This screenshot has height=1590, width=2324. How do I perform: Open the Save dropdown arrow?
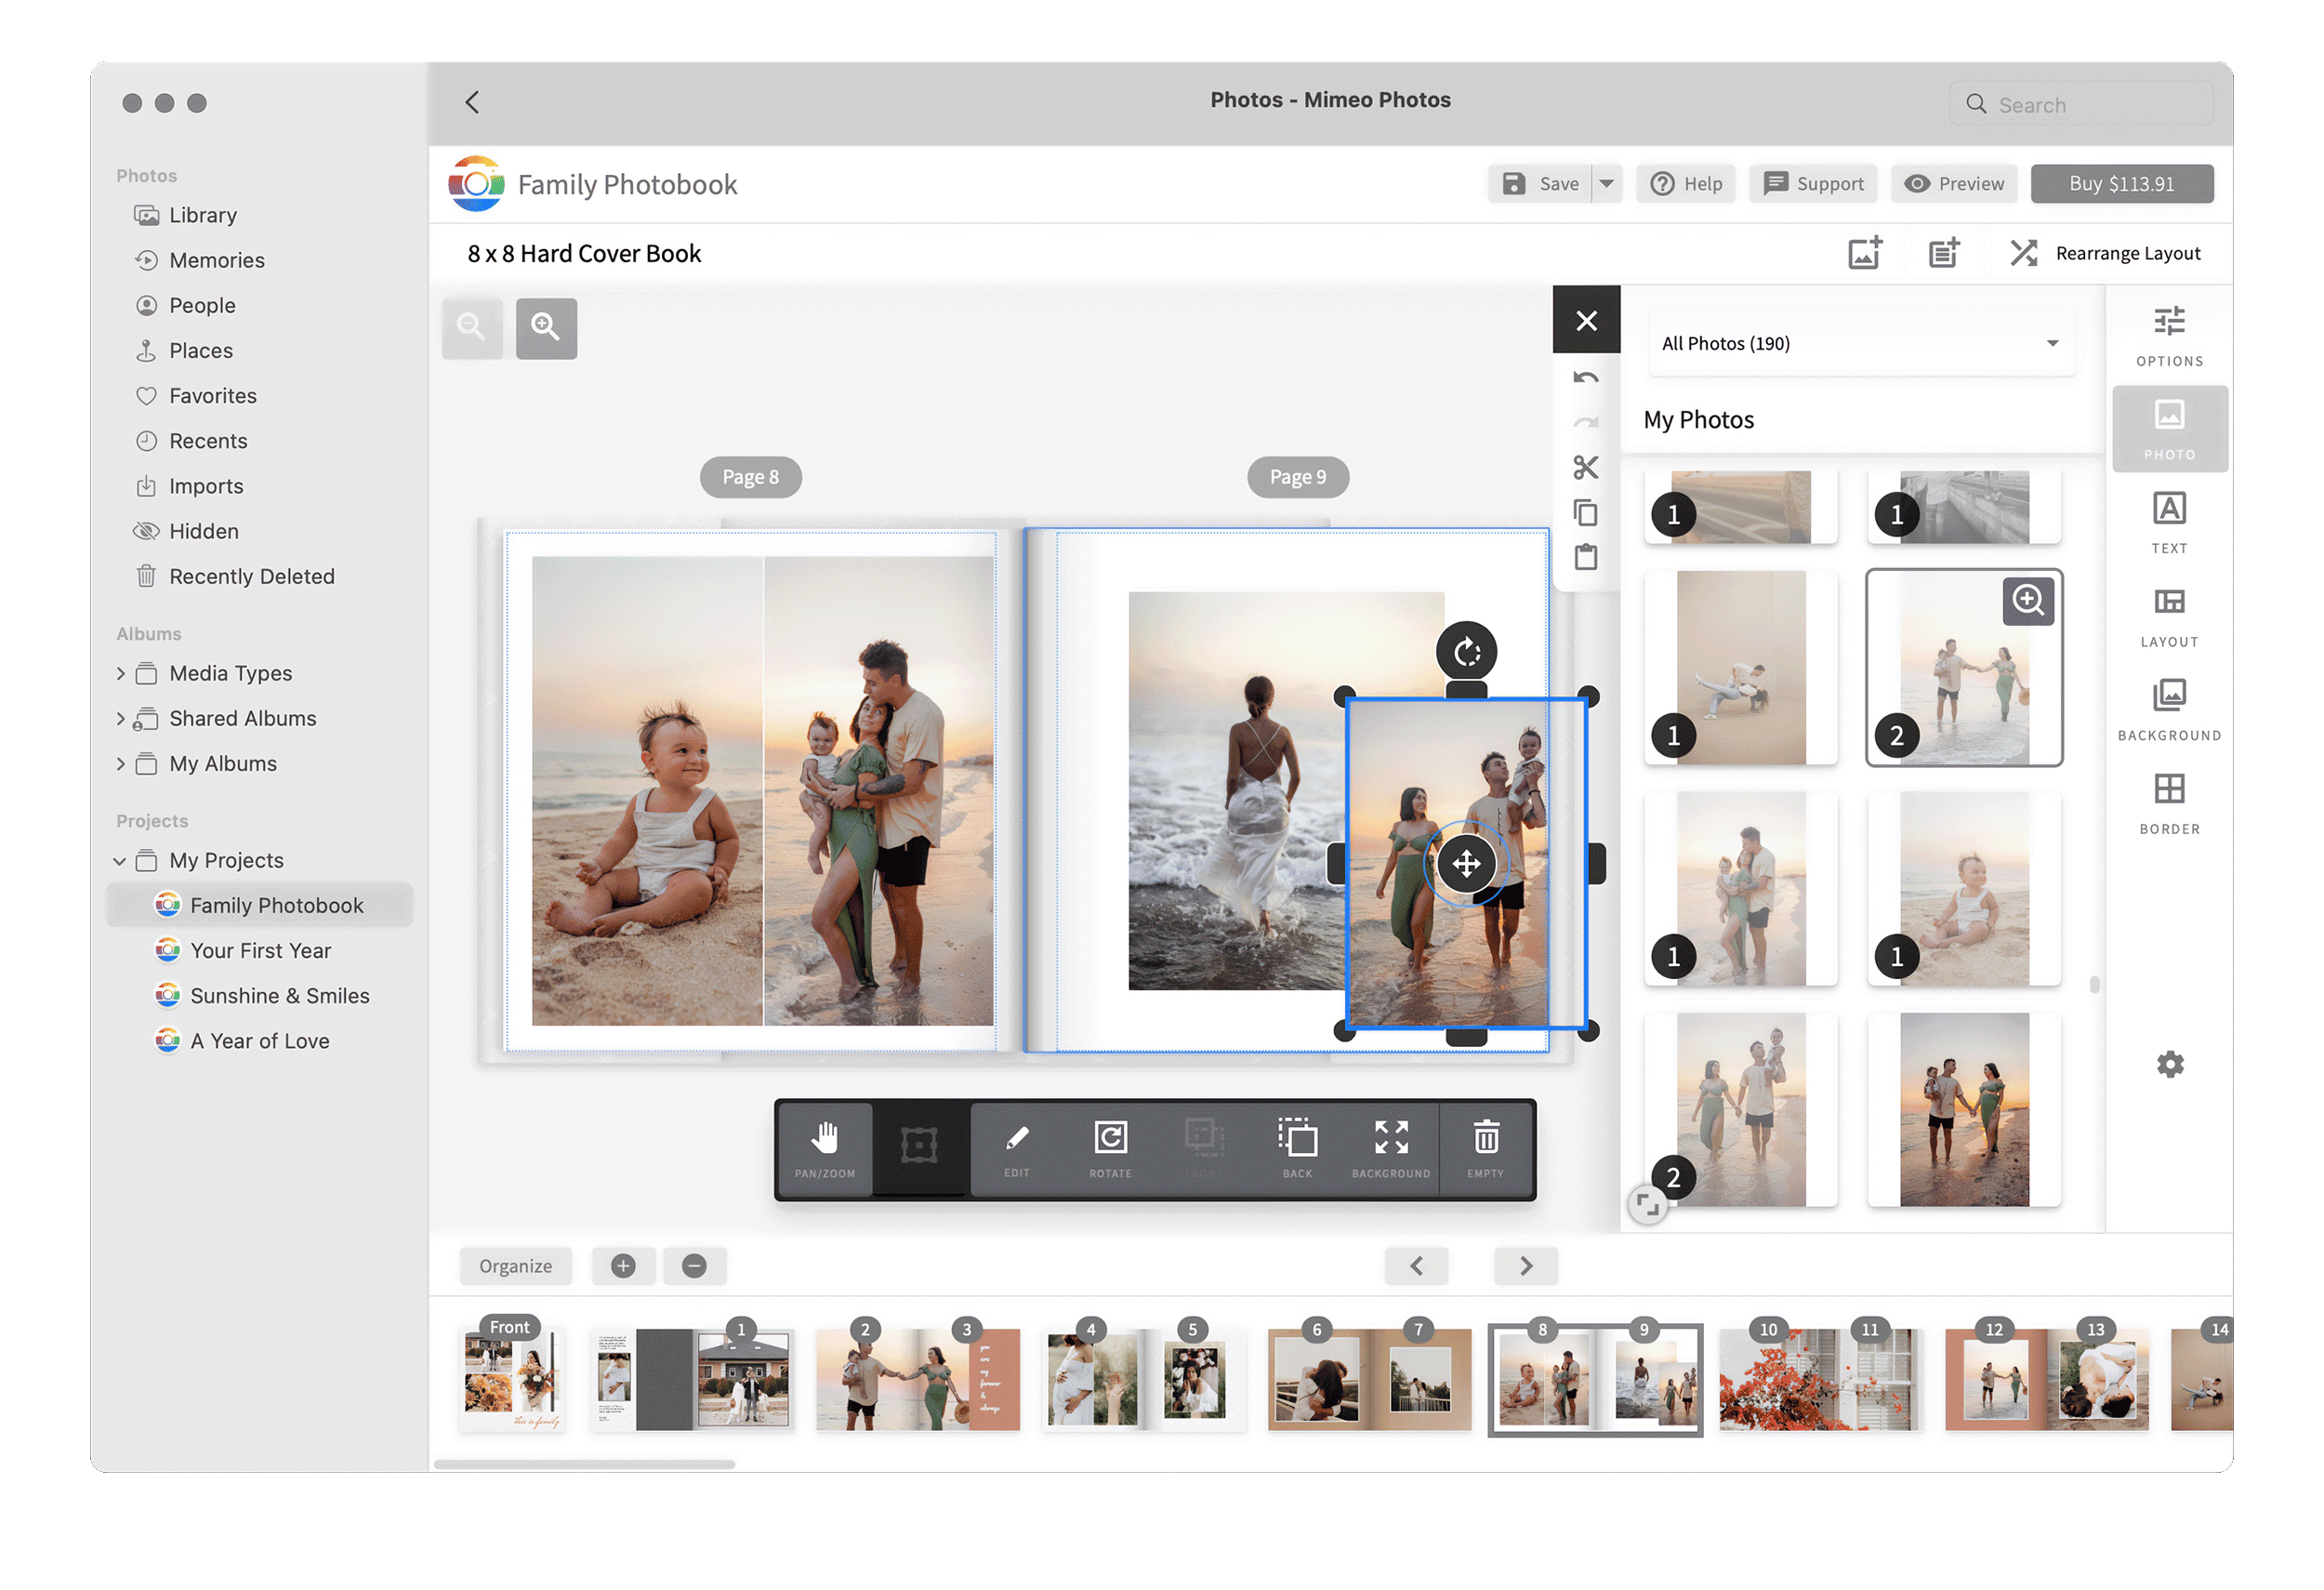pyautogui.click(x=1606, y=183)
